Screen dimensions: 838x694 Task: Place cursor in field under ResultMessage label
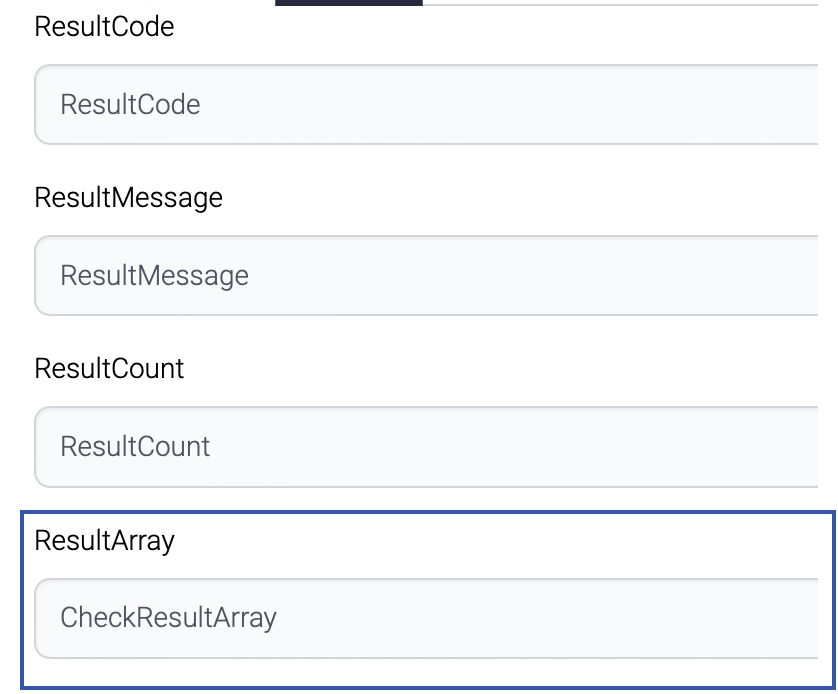[x=500, y=276]
